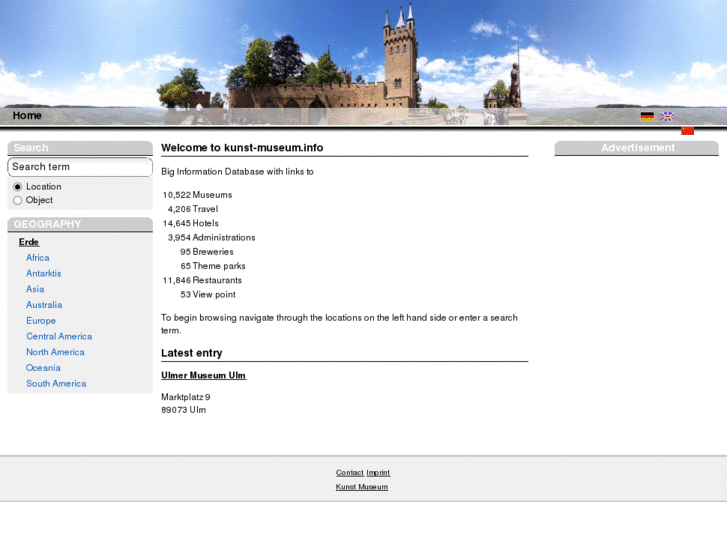Browse the Australia location link
Image resolution: width=727 pixels, height=545 pixels.
(44, 305)
